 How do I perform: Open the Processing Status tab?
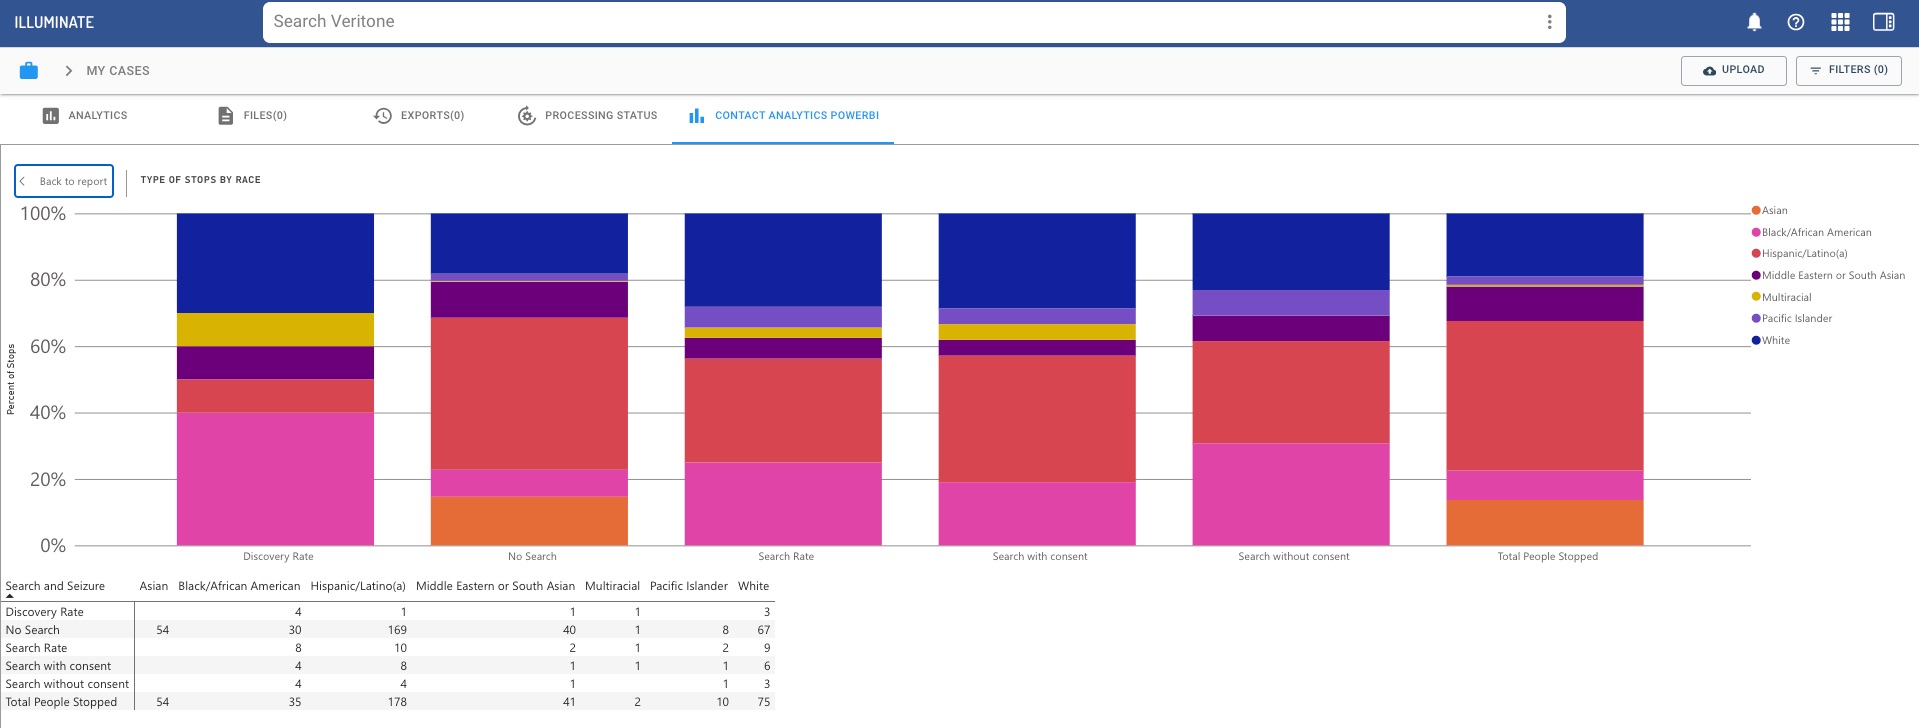click(587, 116)
